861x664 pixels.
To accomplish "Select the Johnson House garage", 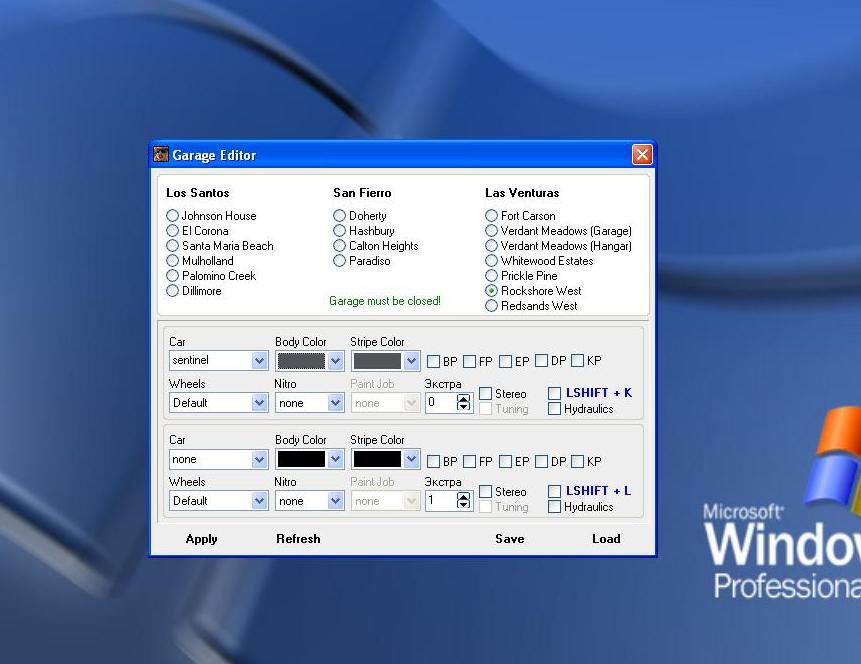I will [173, 216].
